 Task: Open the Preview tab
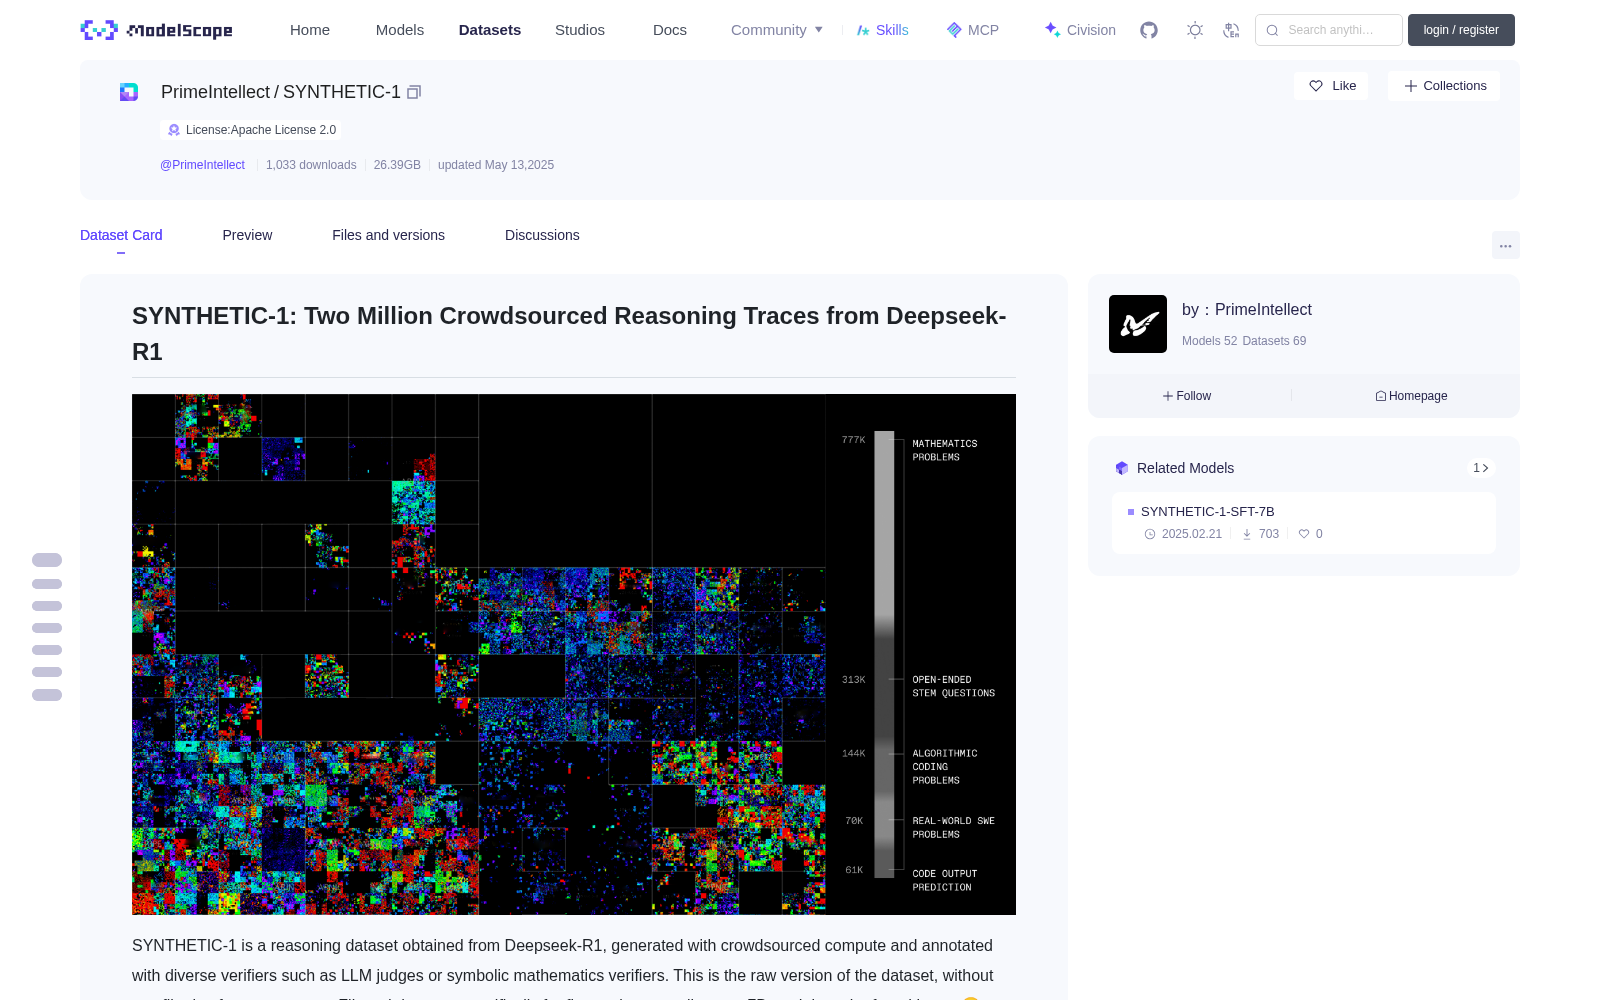click(247, 235)
